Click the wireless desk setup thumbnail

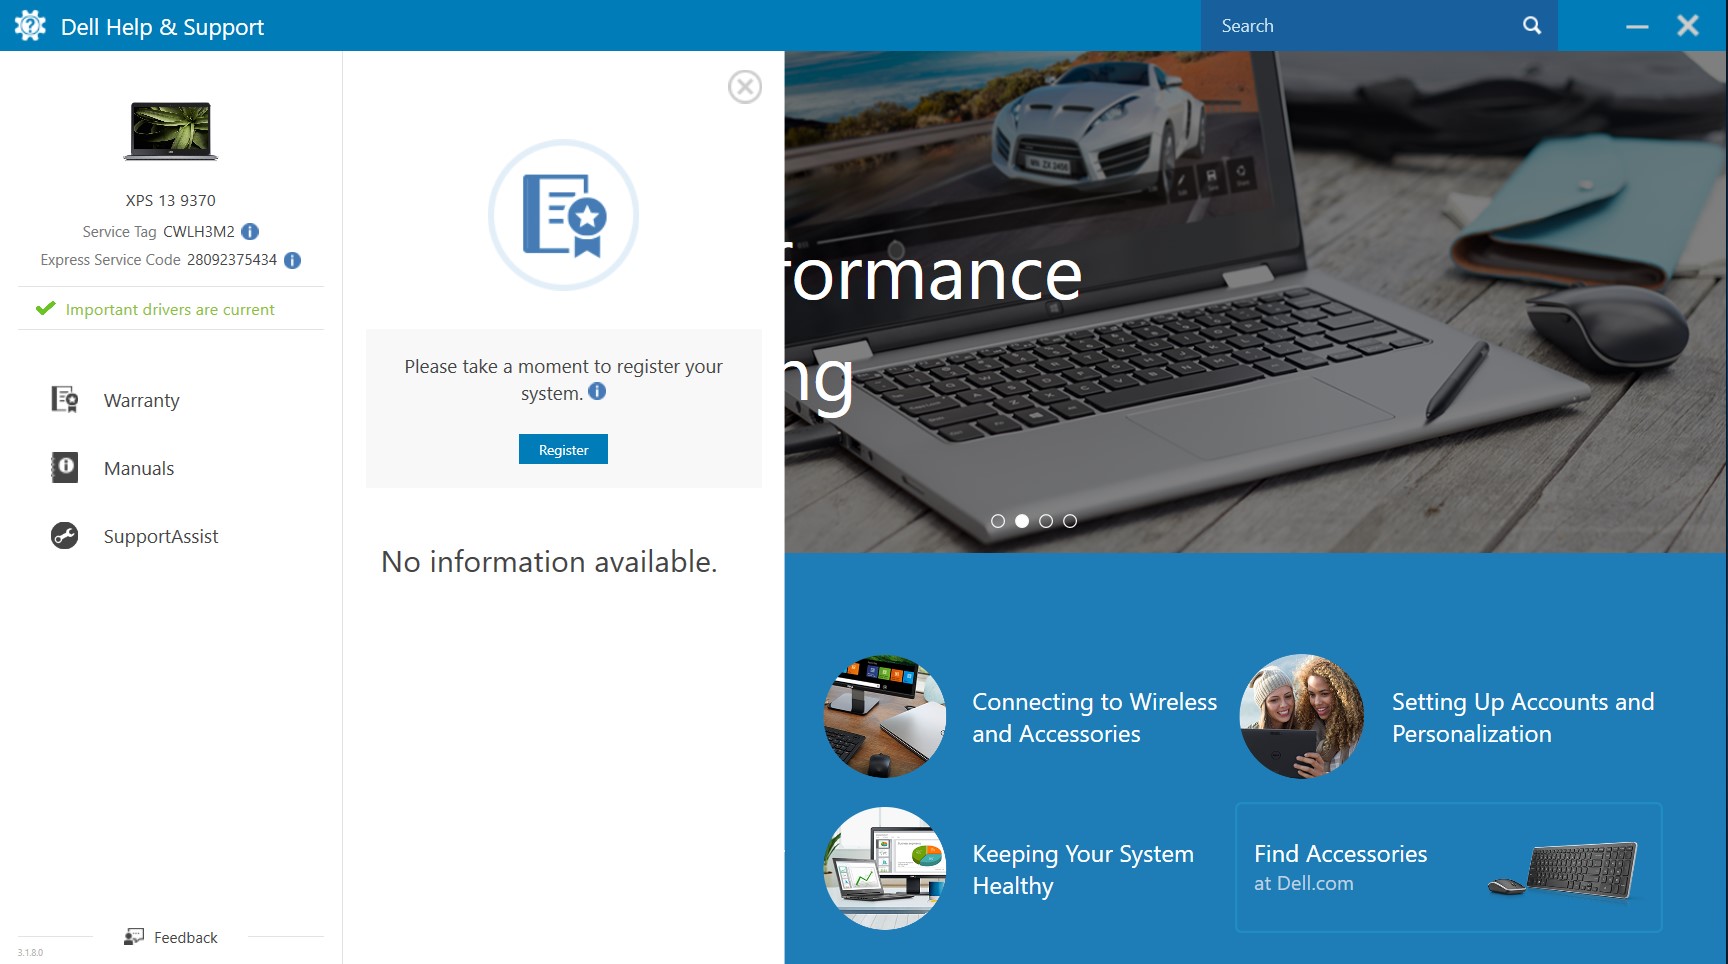pos(885,716)
